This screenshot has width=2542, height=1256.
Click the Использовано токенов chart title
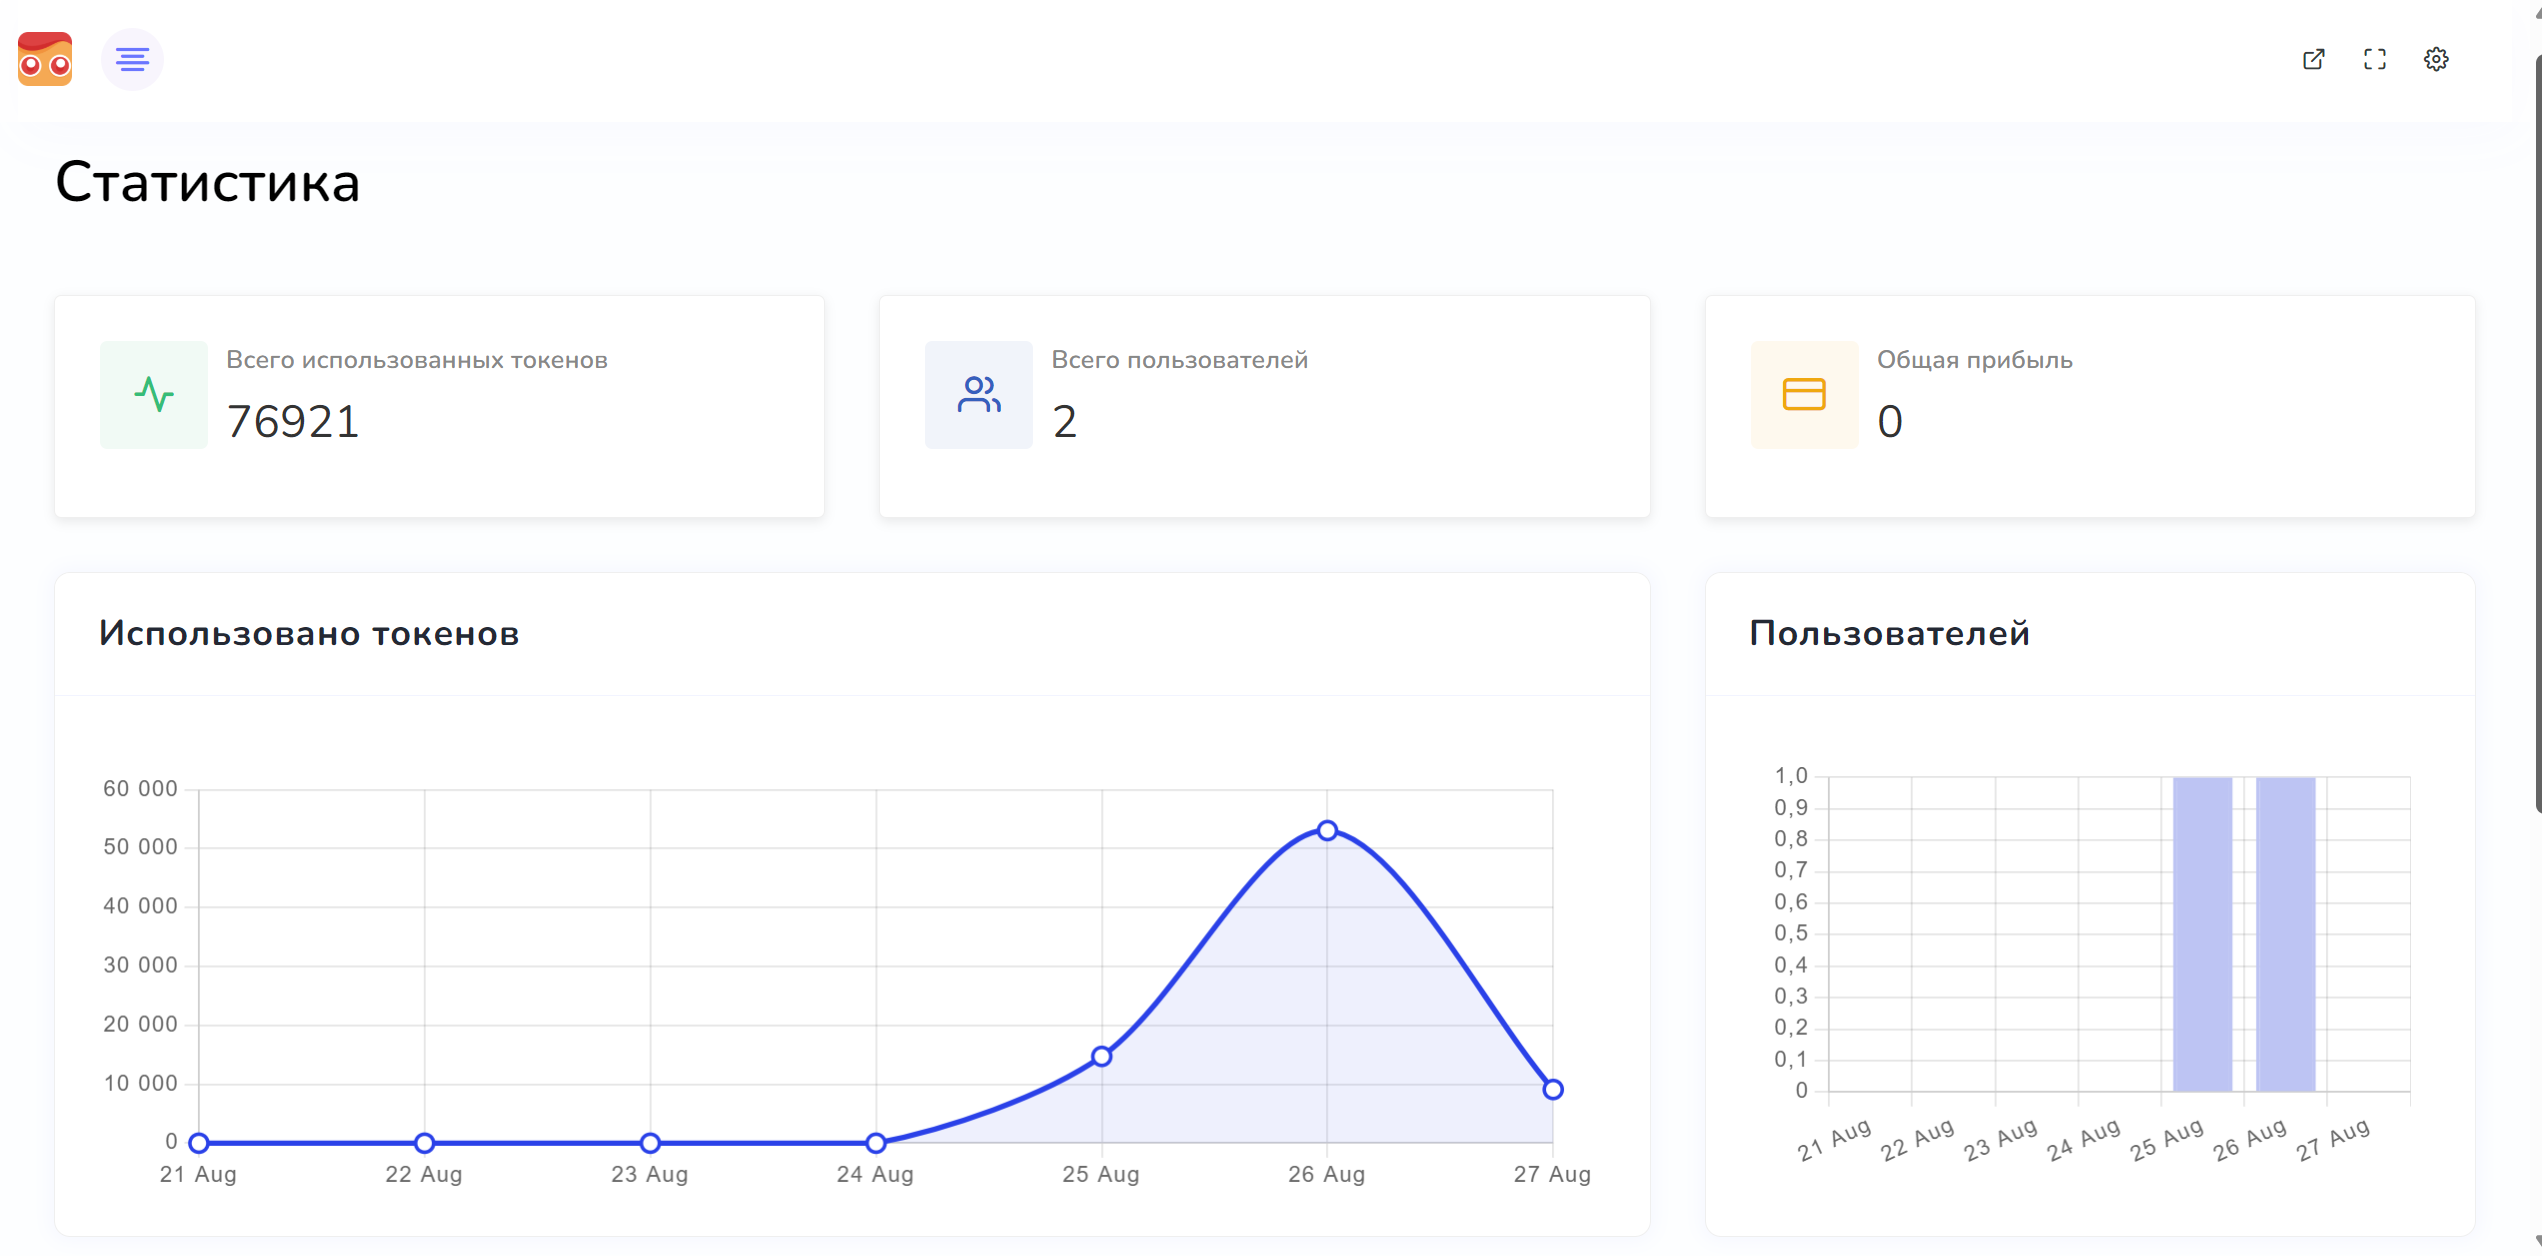click(x=309, y=633)
